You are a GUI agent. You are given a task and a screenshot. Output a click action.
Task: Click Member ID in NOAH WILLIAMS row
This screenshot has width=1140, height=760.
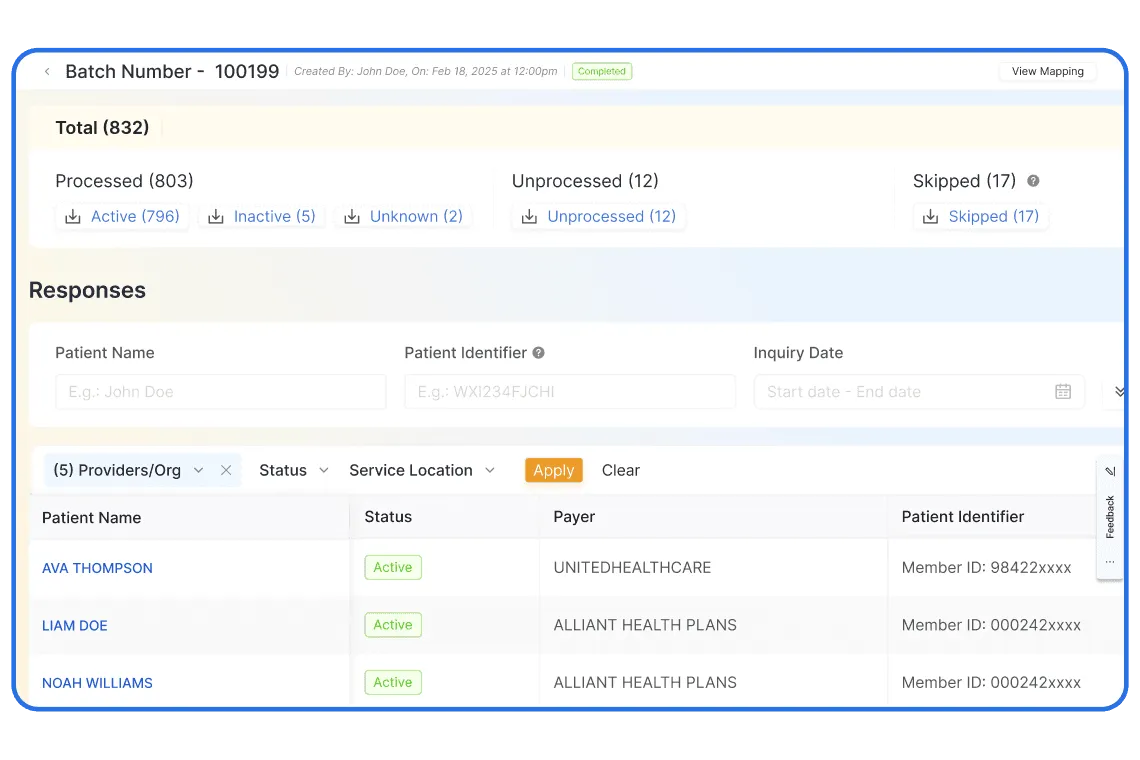click(991, 682)
